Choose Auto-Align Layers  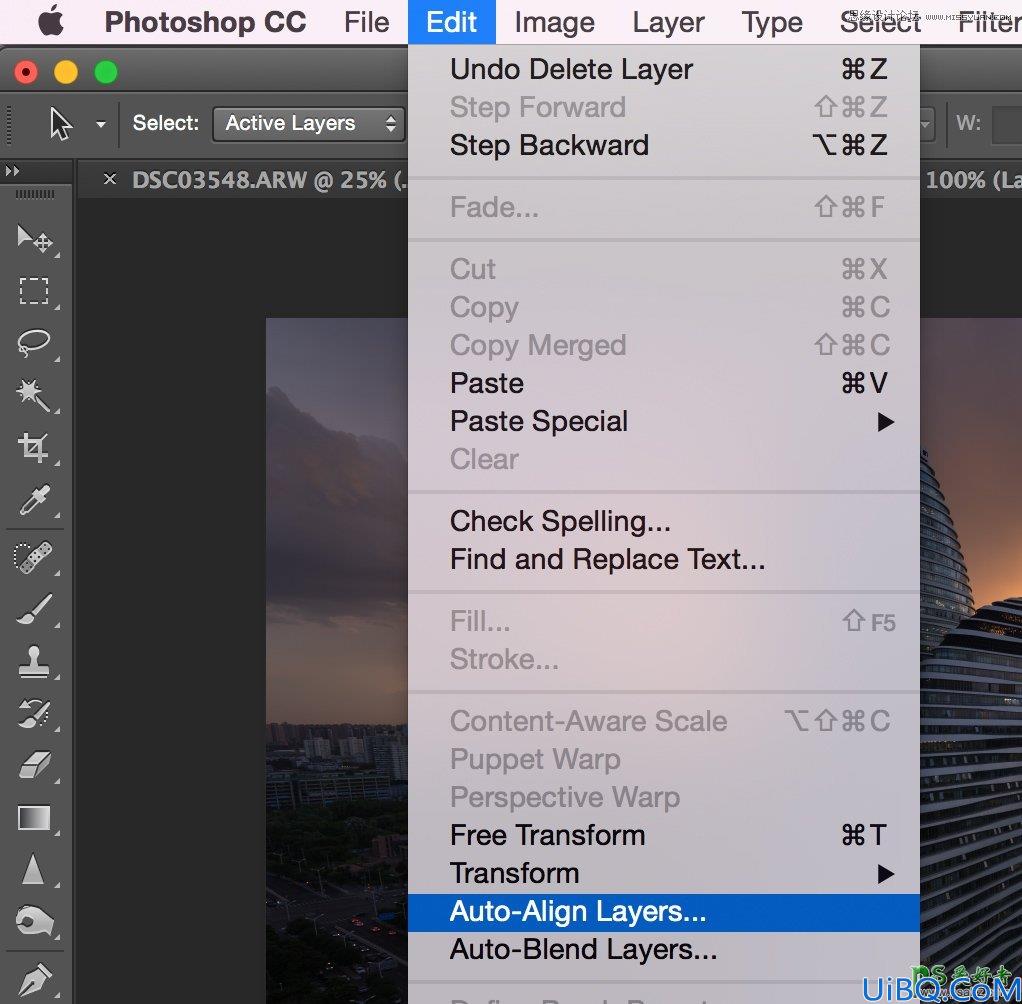pyautogui.click(x=664, y=912)
